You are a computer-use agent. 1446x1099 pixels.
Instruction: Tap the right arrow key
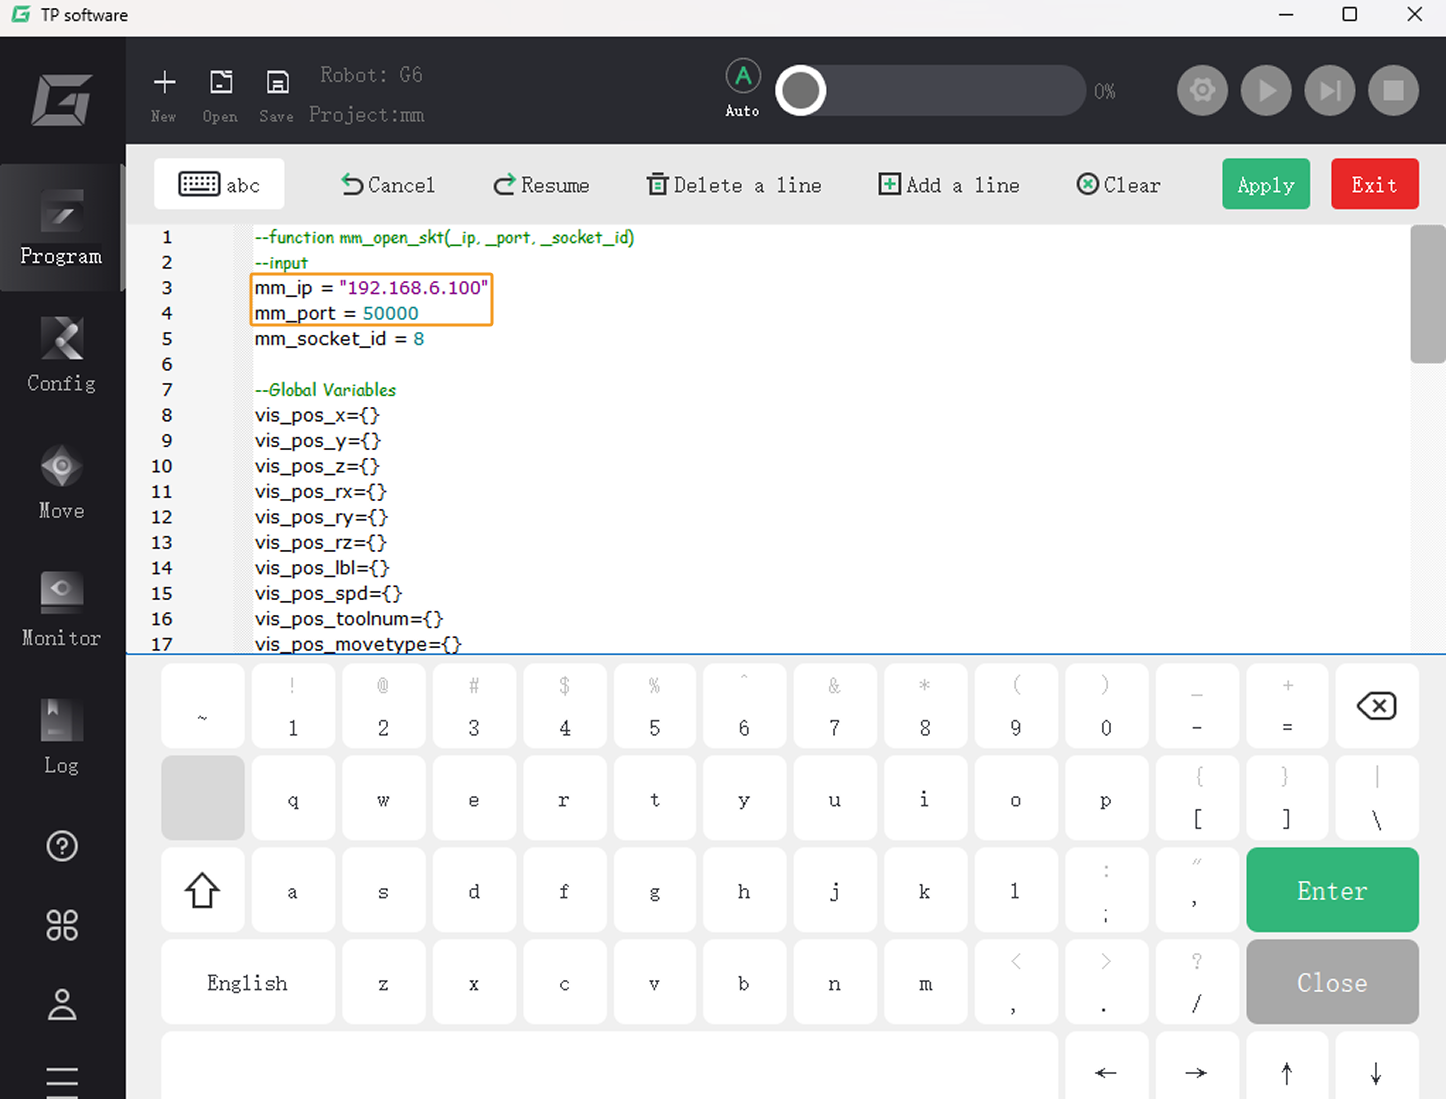coord(1196,1066)
